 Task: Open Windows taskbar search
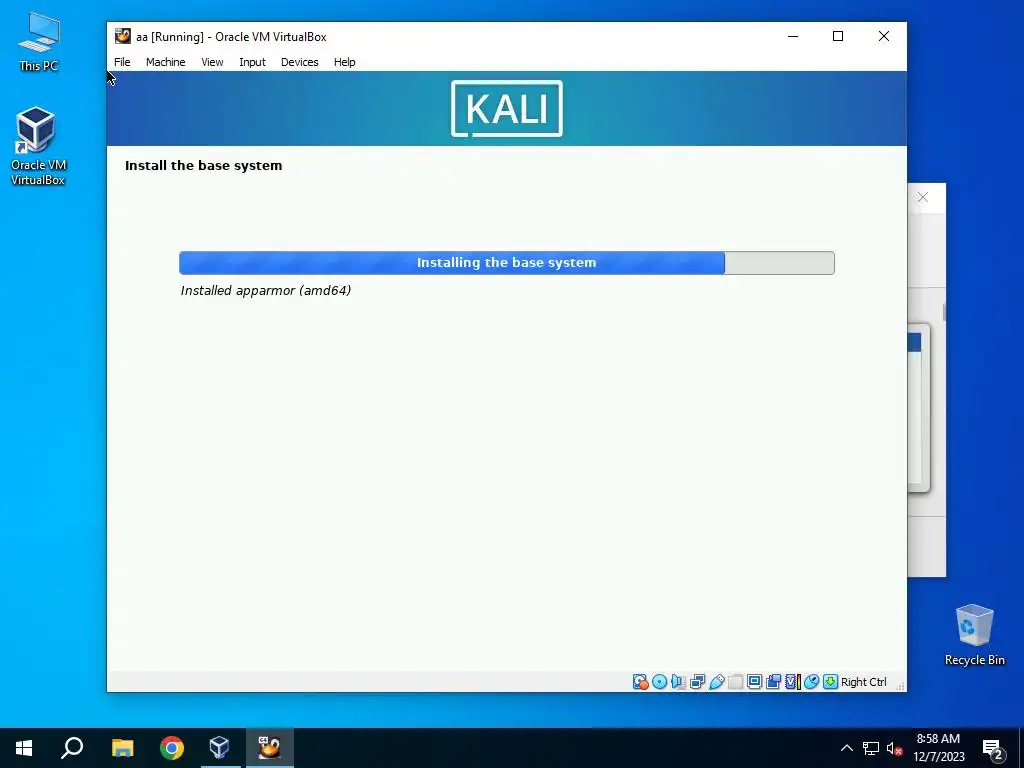(x=72, y=748)
